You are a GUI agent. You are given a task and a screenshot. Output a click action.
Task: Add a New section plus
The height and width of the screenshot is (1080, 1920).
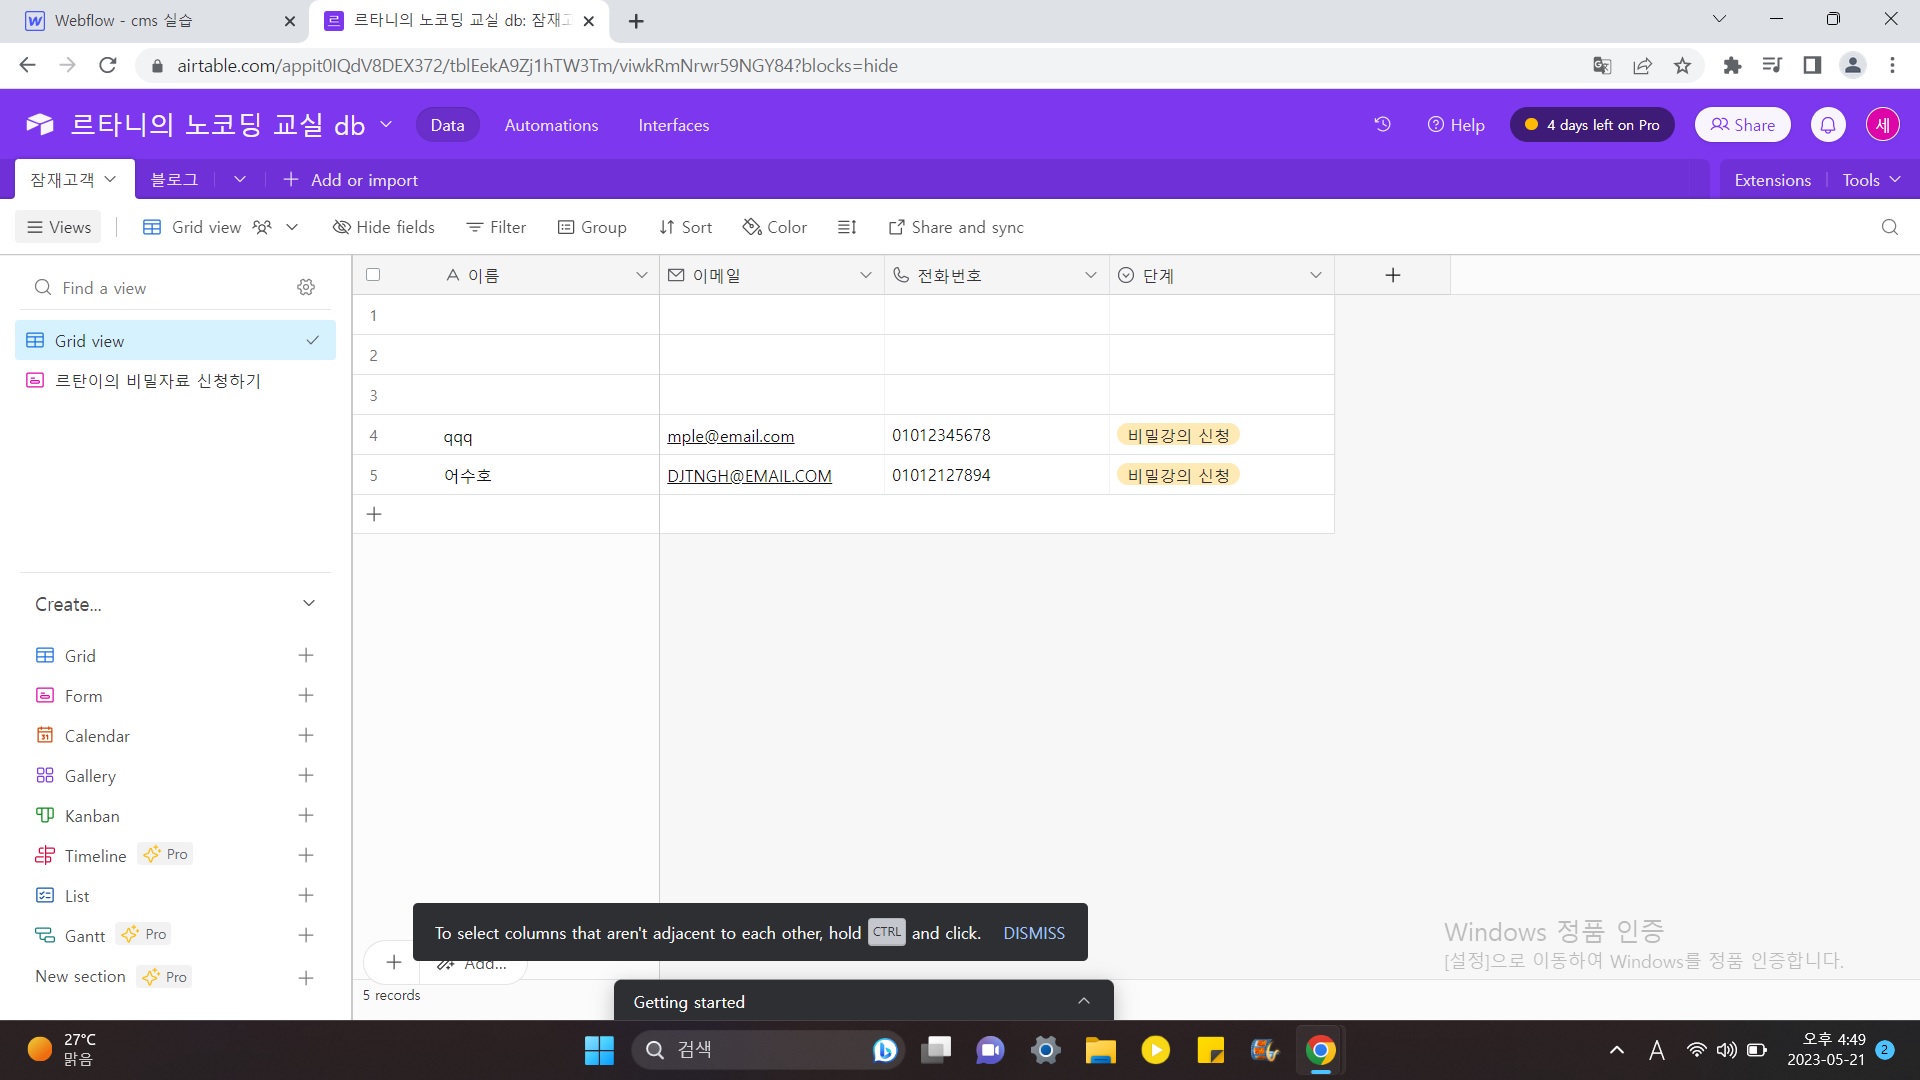point(306,978)
